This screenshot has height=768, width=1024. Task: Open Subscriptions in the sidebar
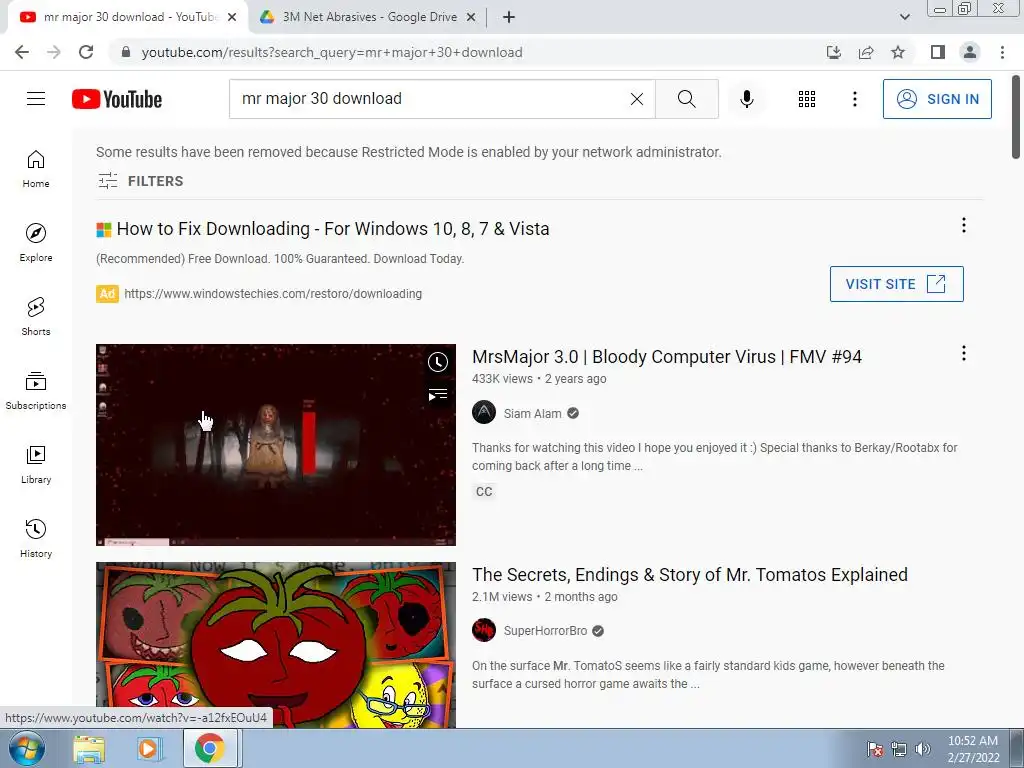(x=36, y=391)
